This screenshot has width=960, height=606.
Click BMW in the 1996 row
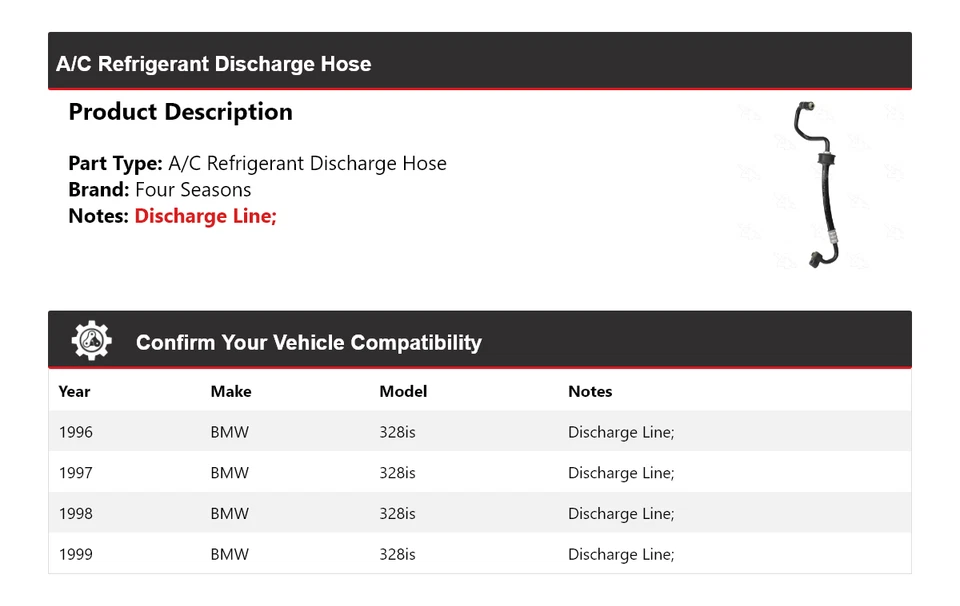coord(230,432)
